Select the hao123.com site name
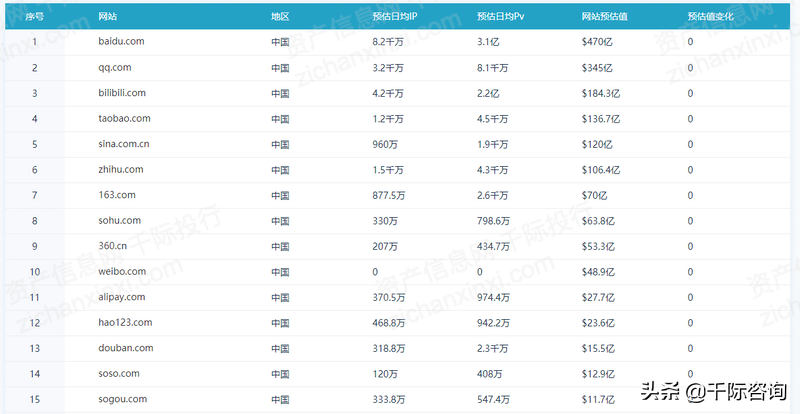The image size is (800, 414). [x=125, y=323]
